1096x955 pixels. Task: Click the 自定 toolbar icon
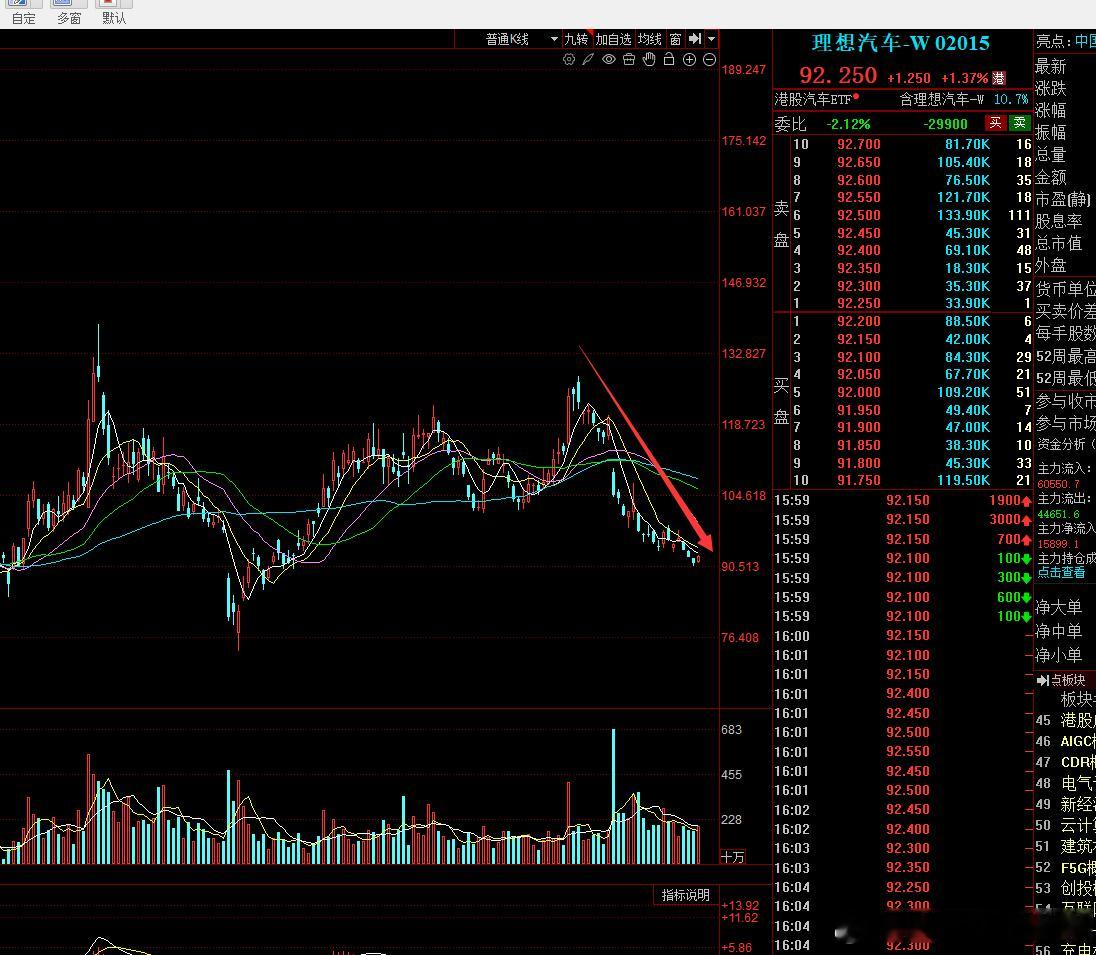pos(23,13)
